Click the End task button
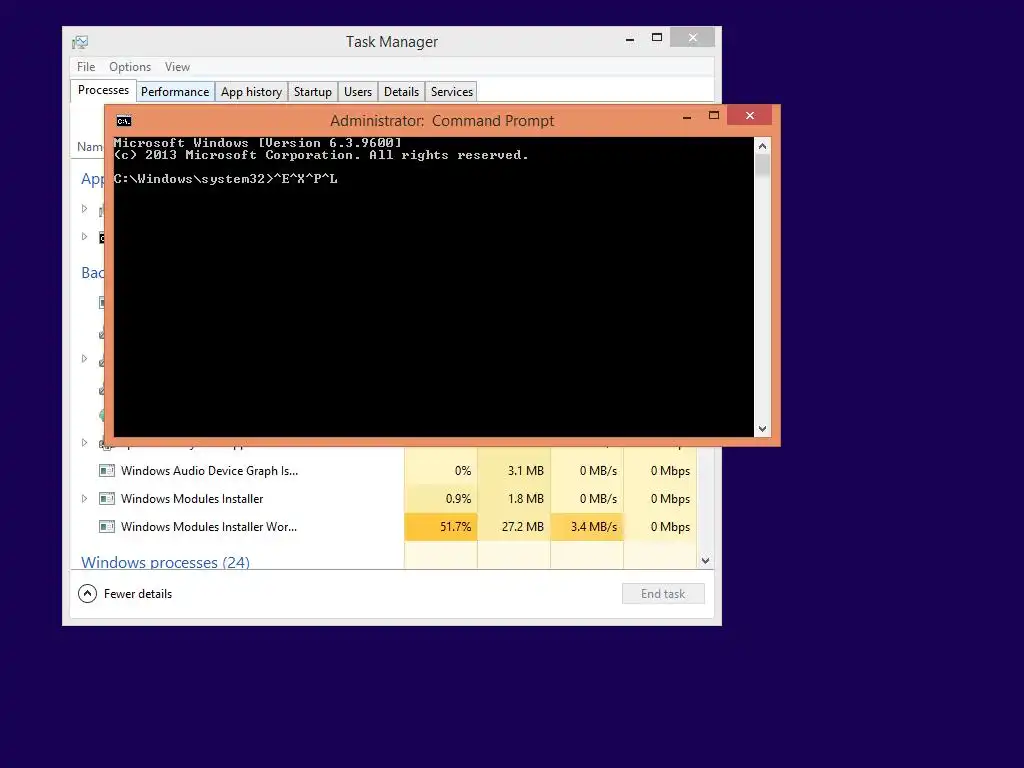This screenshot has height=768, width=1024. pos(663,594)
